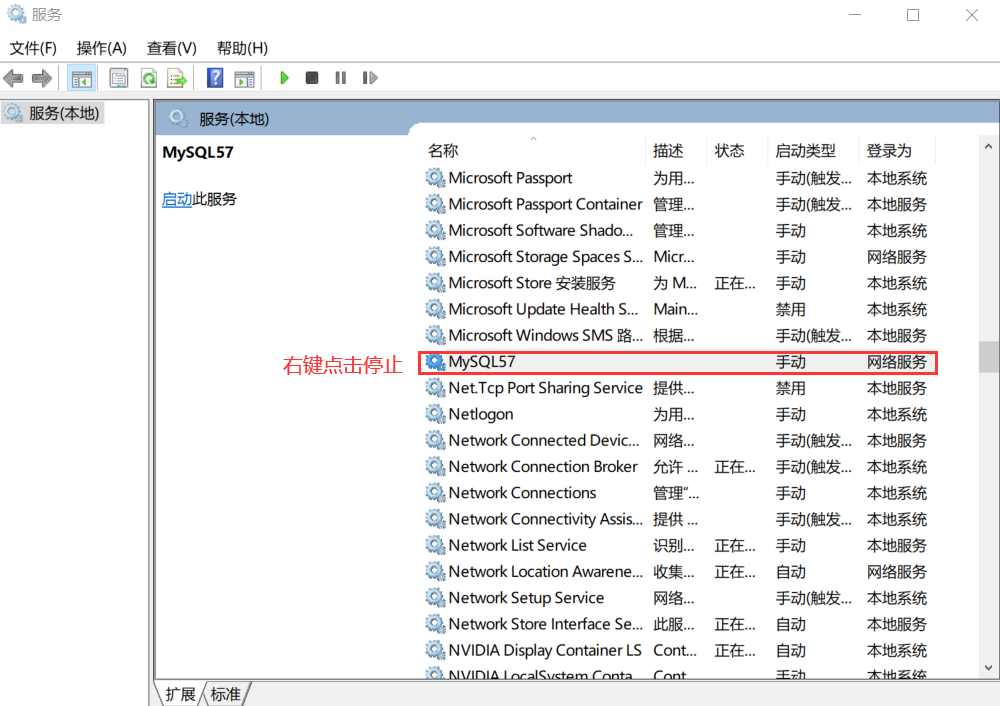Viewport: 1000px width, 706px height.
Task: Click the vertical scrollbar thumb
Action: 988,357
